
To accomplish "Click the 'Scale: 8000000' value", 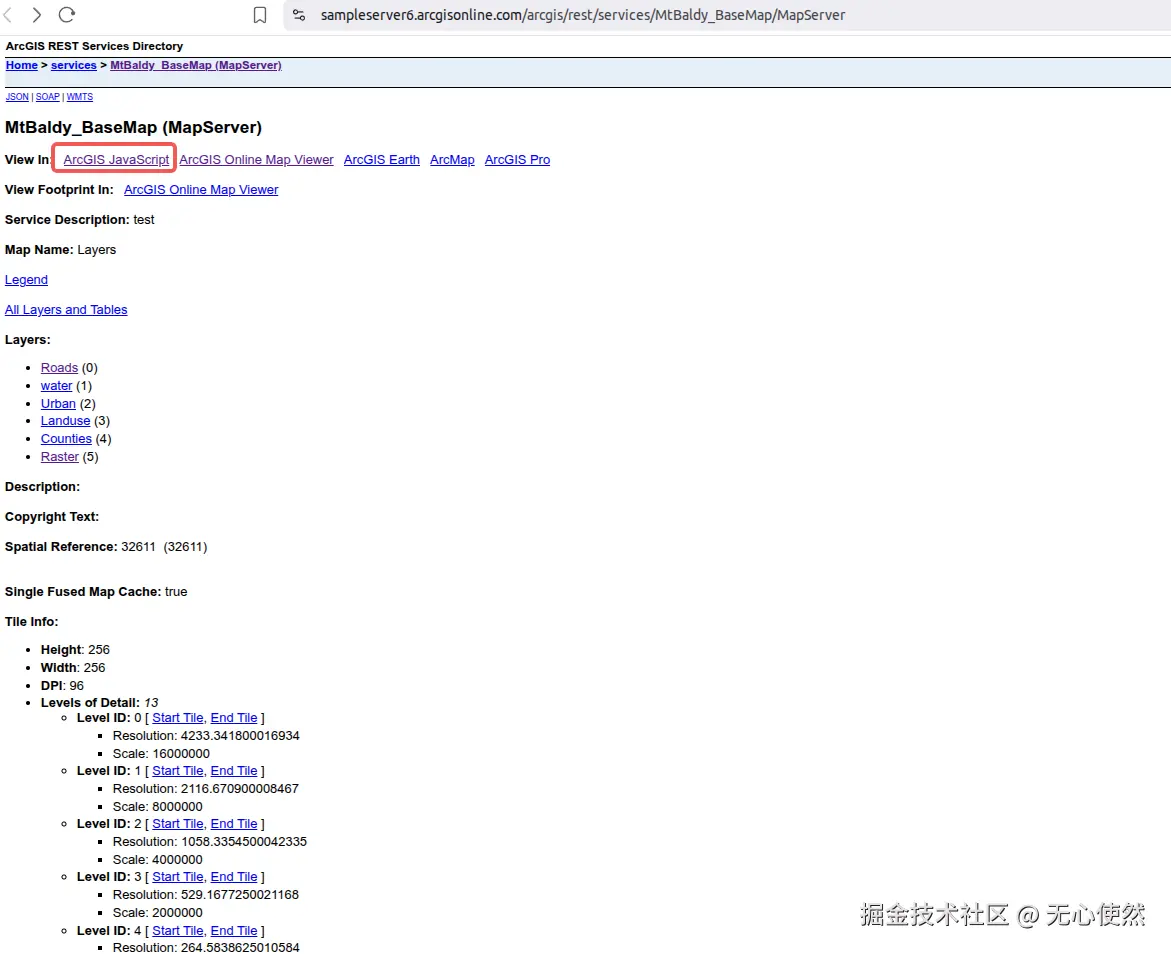I will tap(158, 806).
